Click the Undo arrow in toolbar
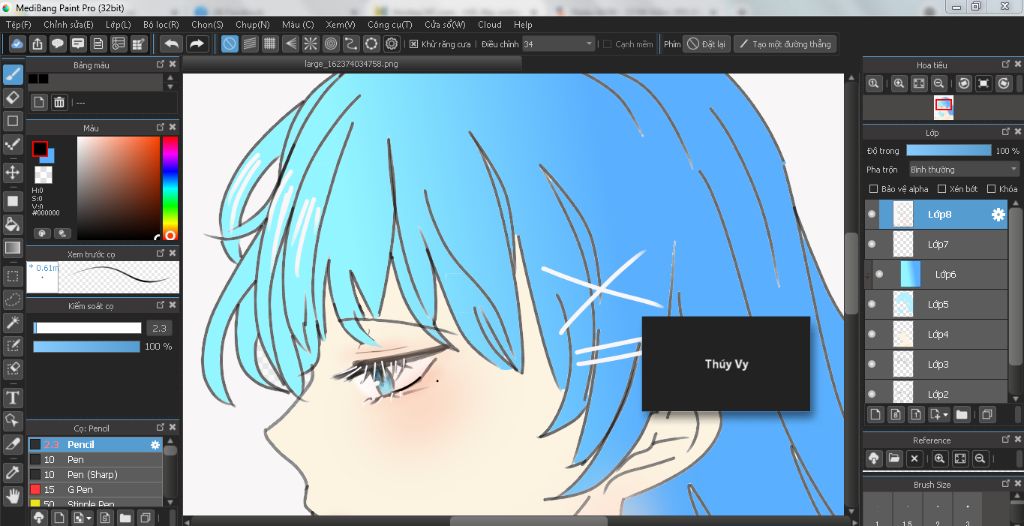This screenshot has height=526, width=1024. point(171,44)
